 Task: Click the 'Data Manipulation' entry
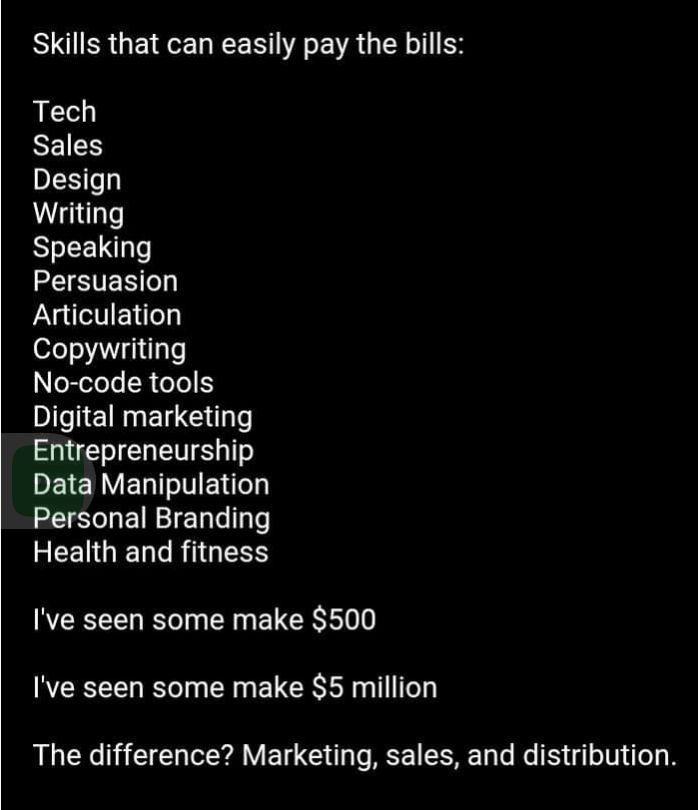tap(151, 485)
